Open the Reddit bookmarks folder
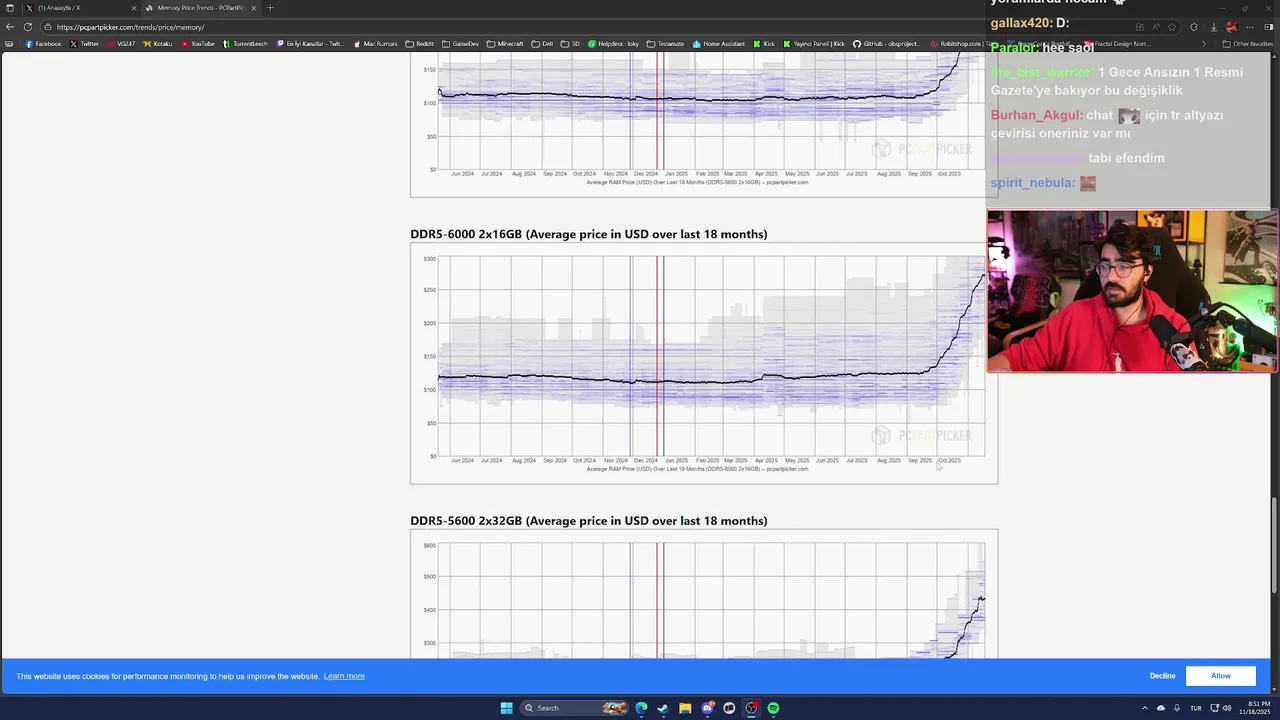 (x=420, y=44)
